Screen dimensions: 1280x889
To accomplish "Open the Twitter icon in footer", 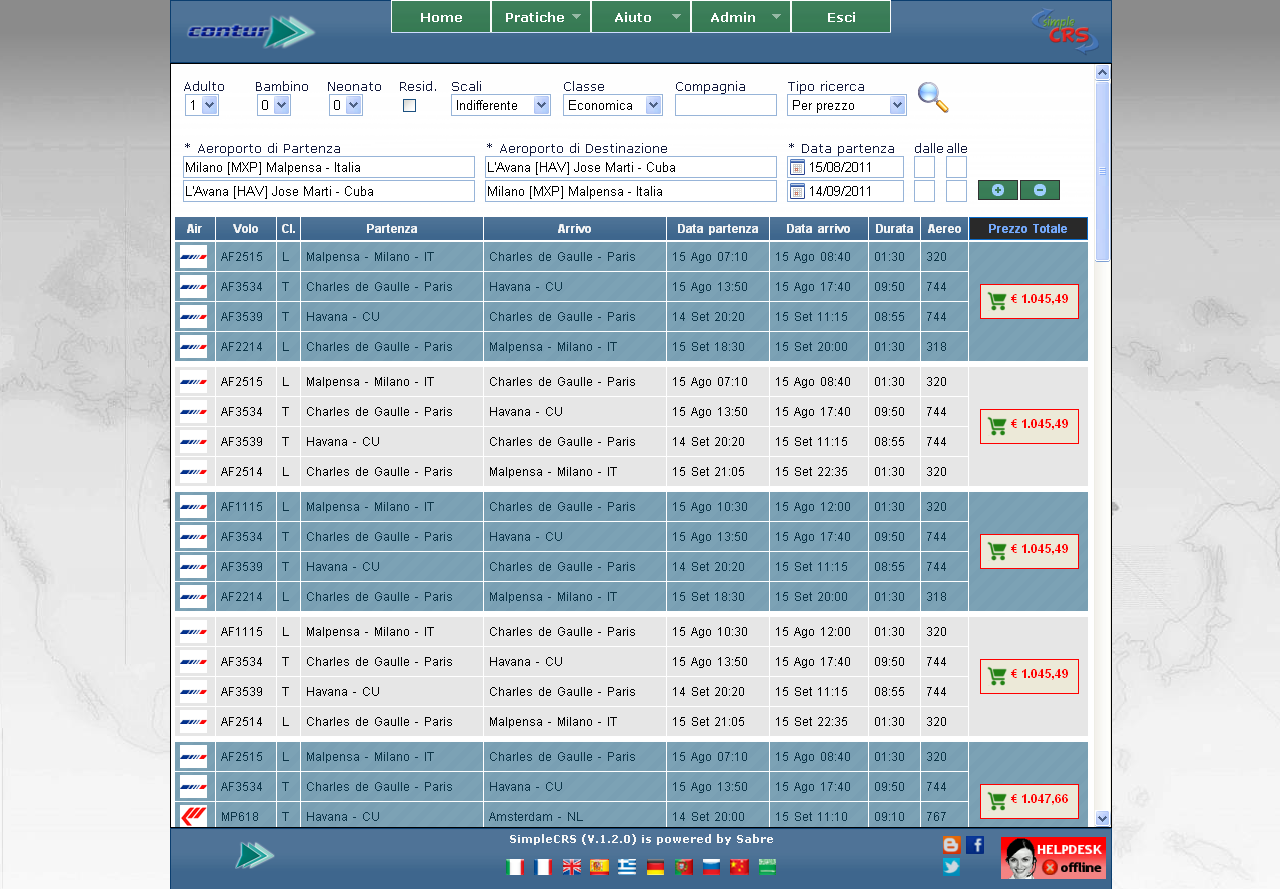I will pyautogui.click(x=951, y=866).
